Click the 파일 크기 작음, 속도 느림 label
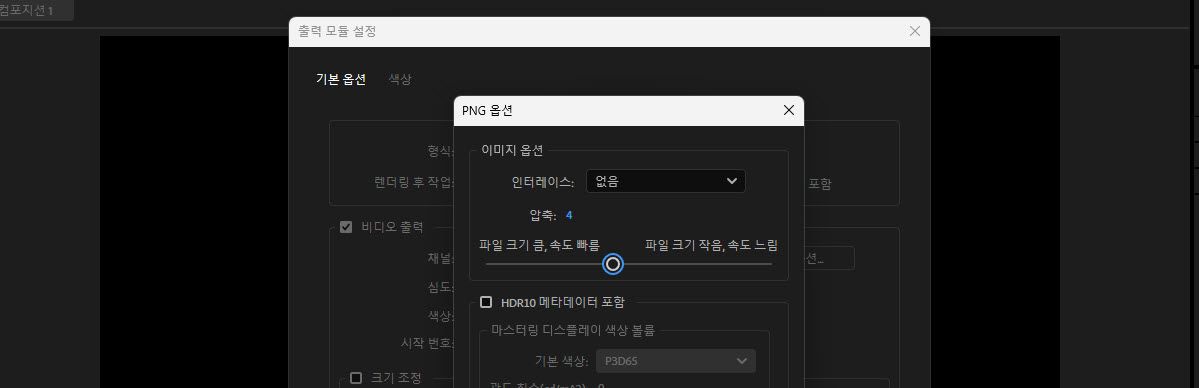This screenshot has height=388, width=1199. (x=711, y=245)
